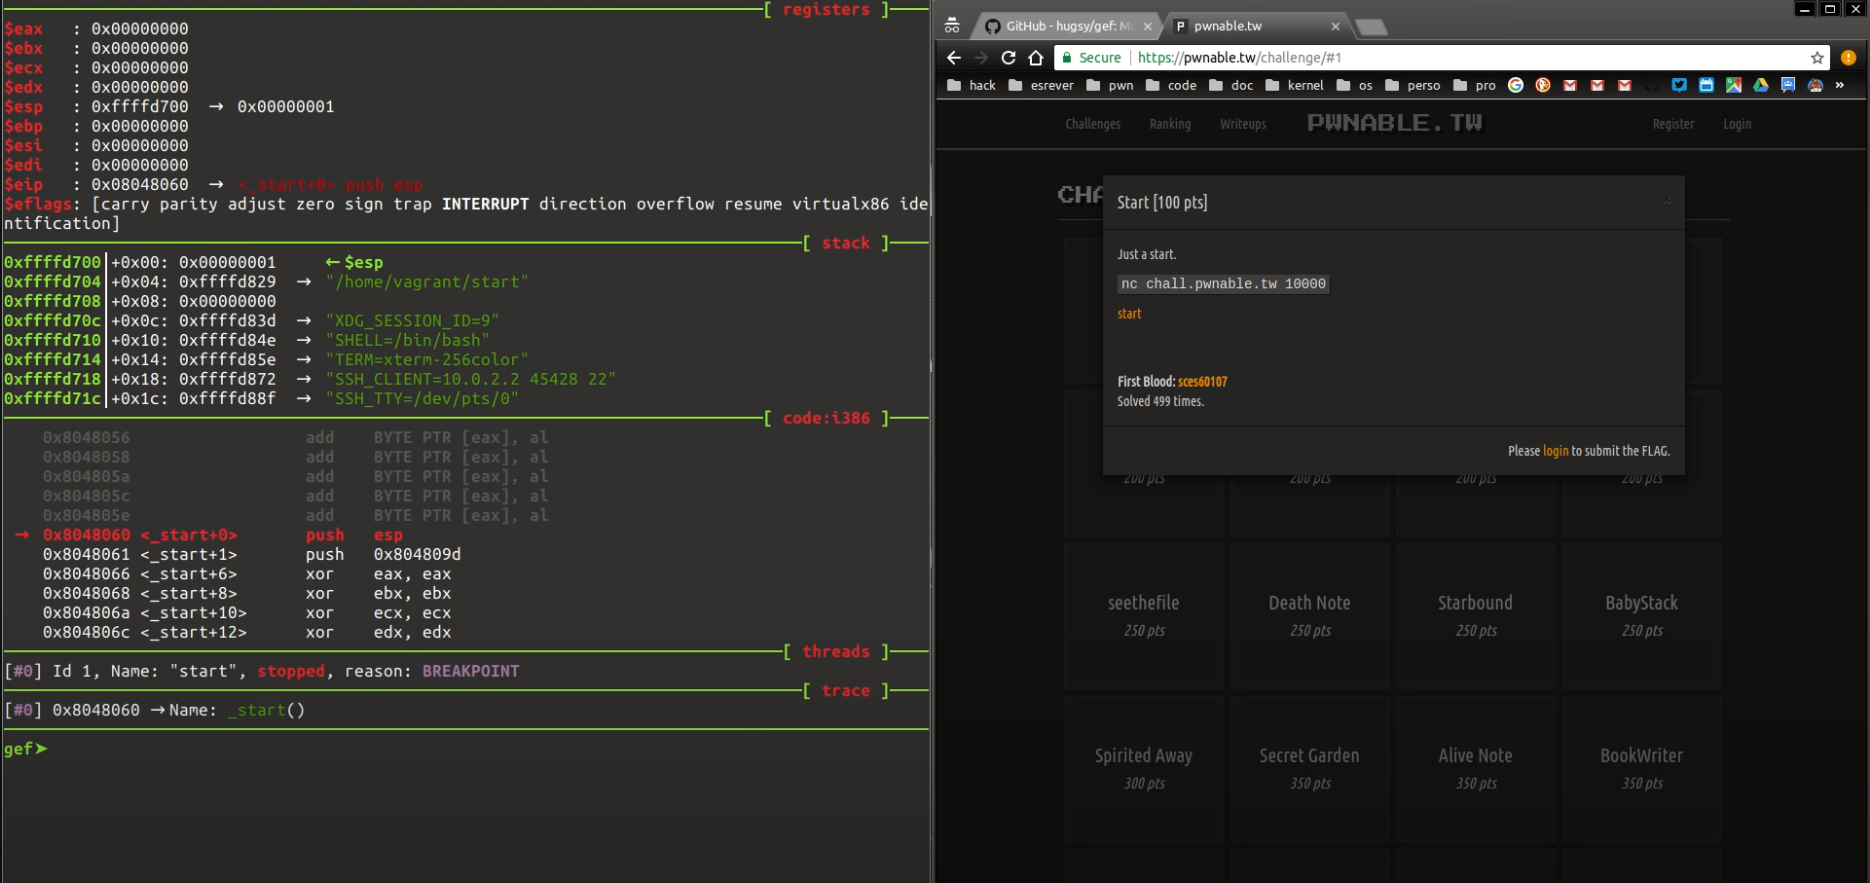This screenshot has width=1870, height=883.
Task: Reload the pwnable.tw page
Action: click(x=1008, y=58)
